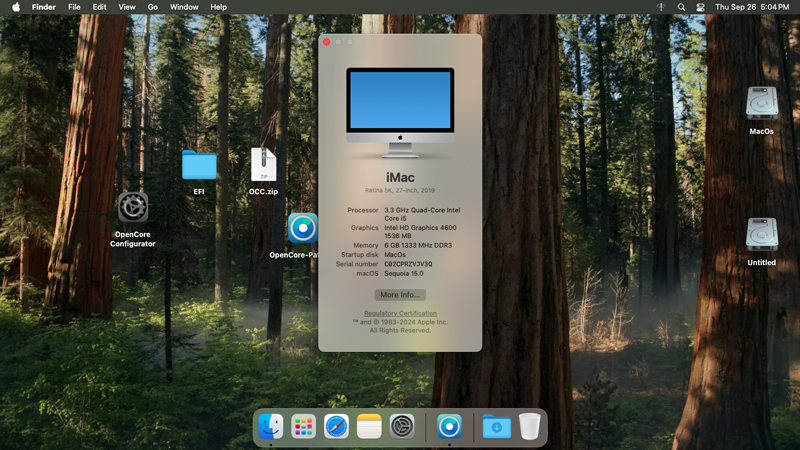
Task: Open the Finder menu
Action: pos(44,7)
